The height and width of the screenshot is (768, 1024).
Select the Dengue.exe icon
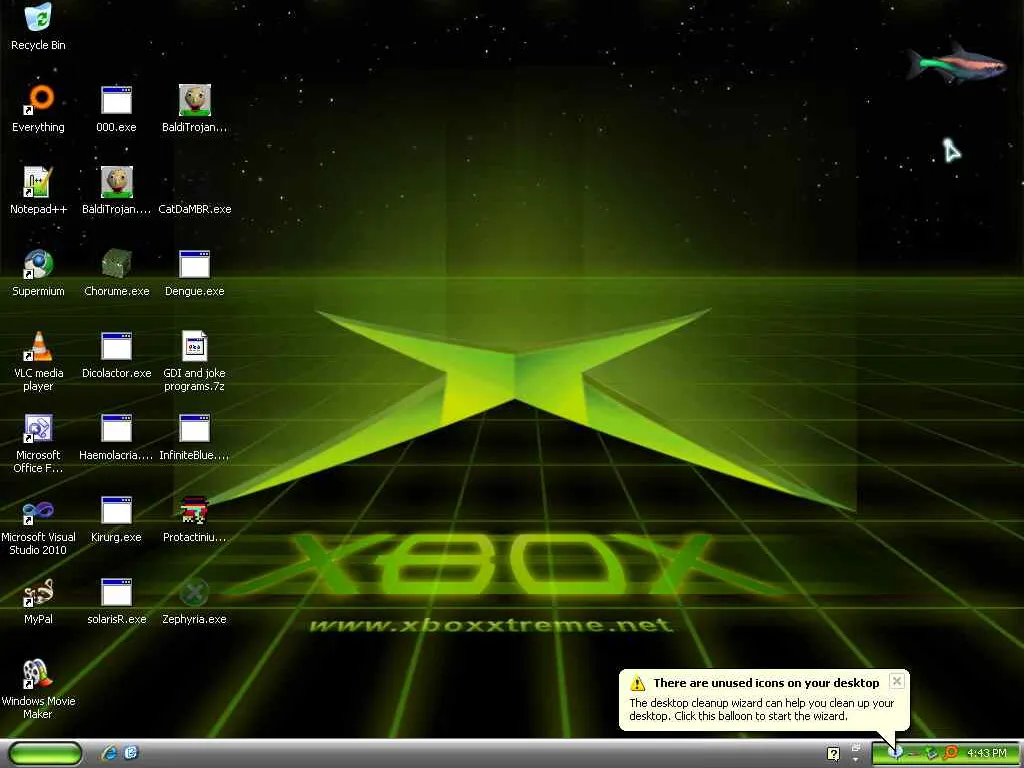[195, 264]
